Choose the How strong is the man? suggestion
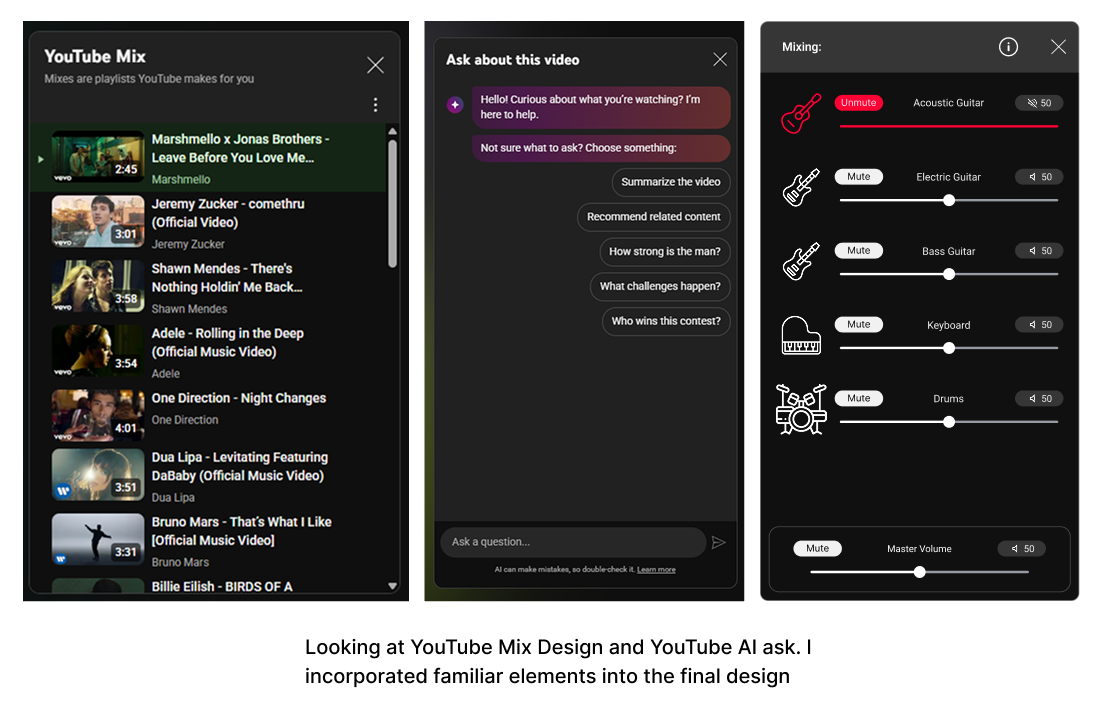 [x=665, y=252]
